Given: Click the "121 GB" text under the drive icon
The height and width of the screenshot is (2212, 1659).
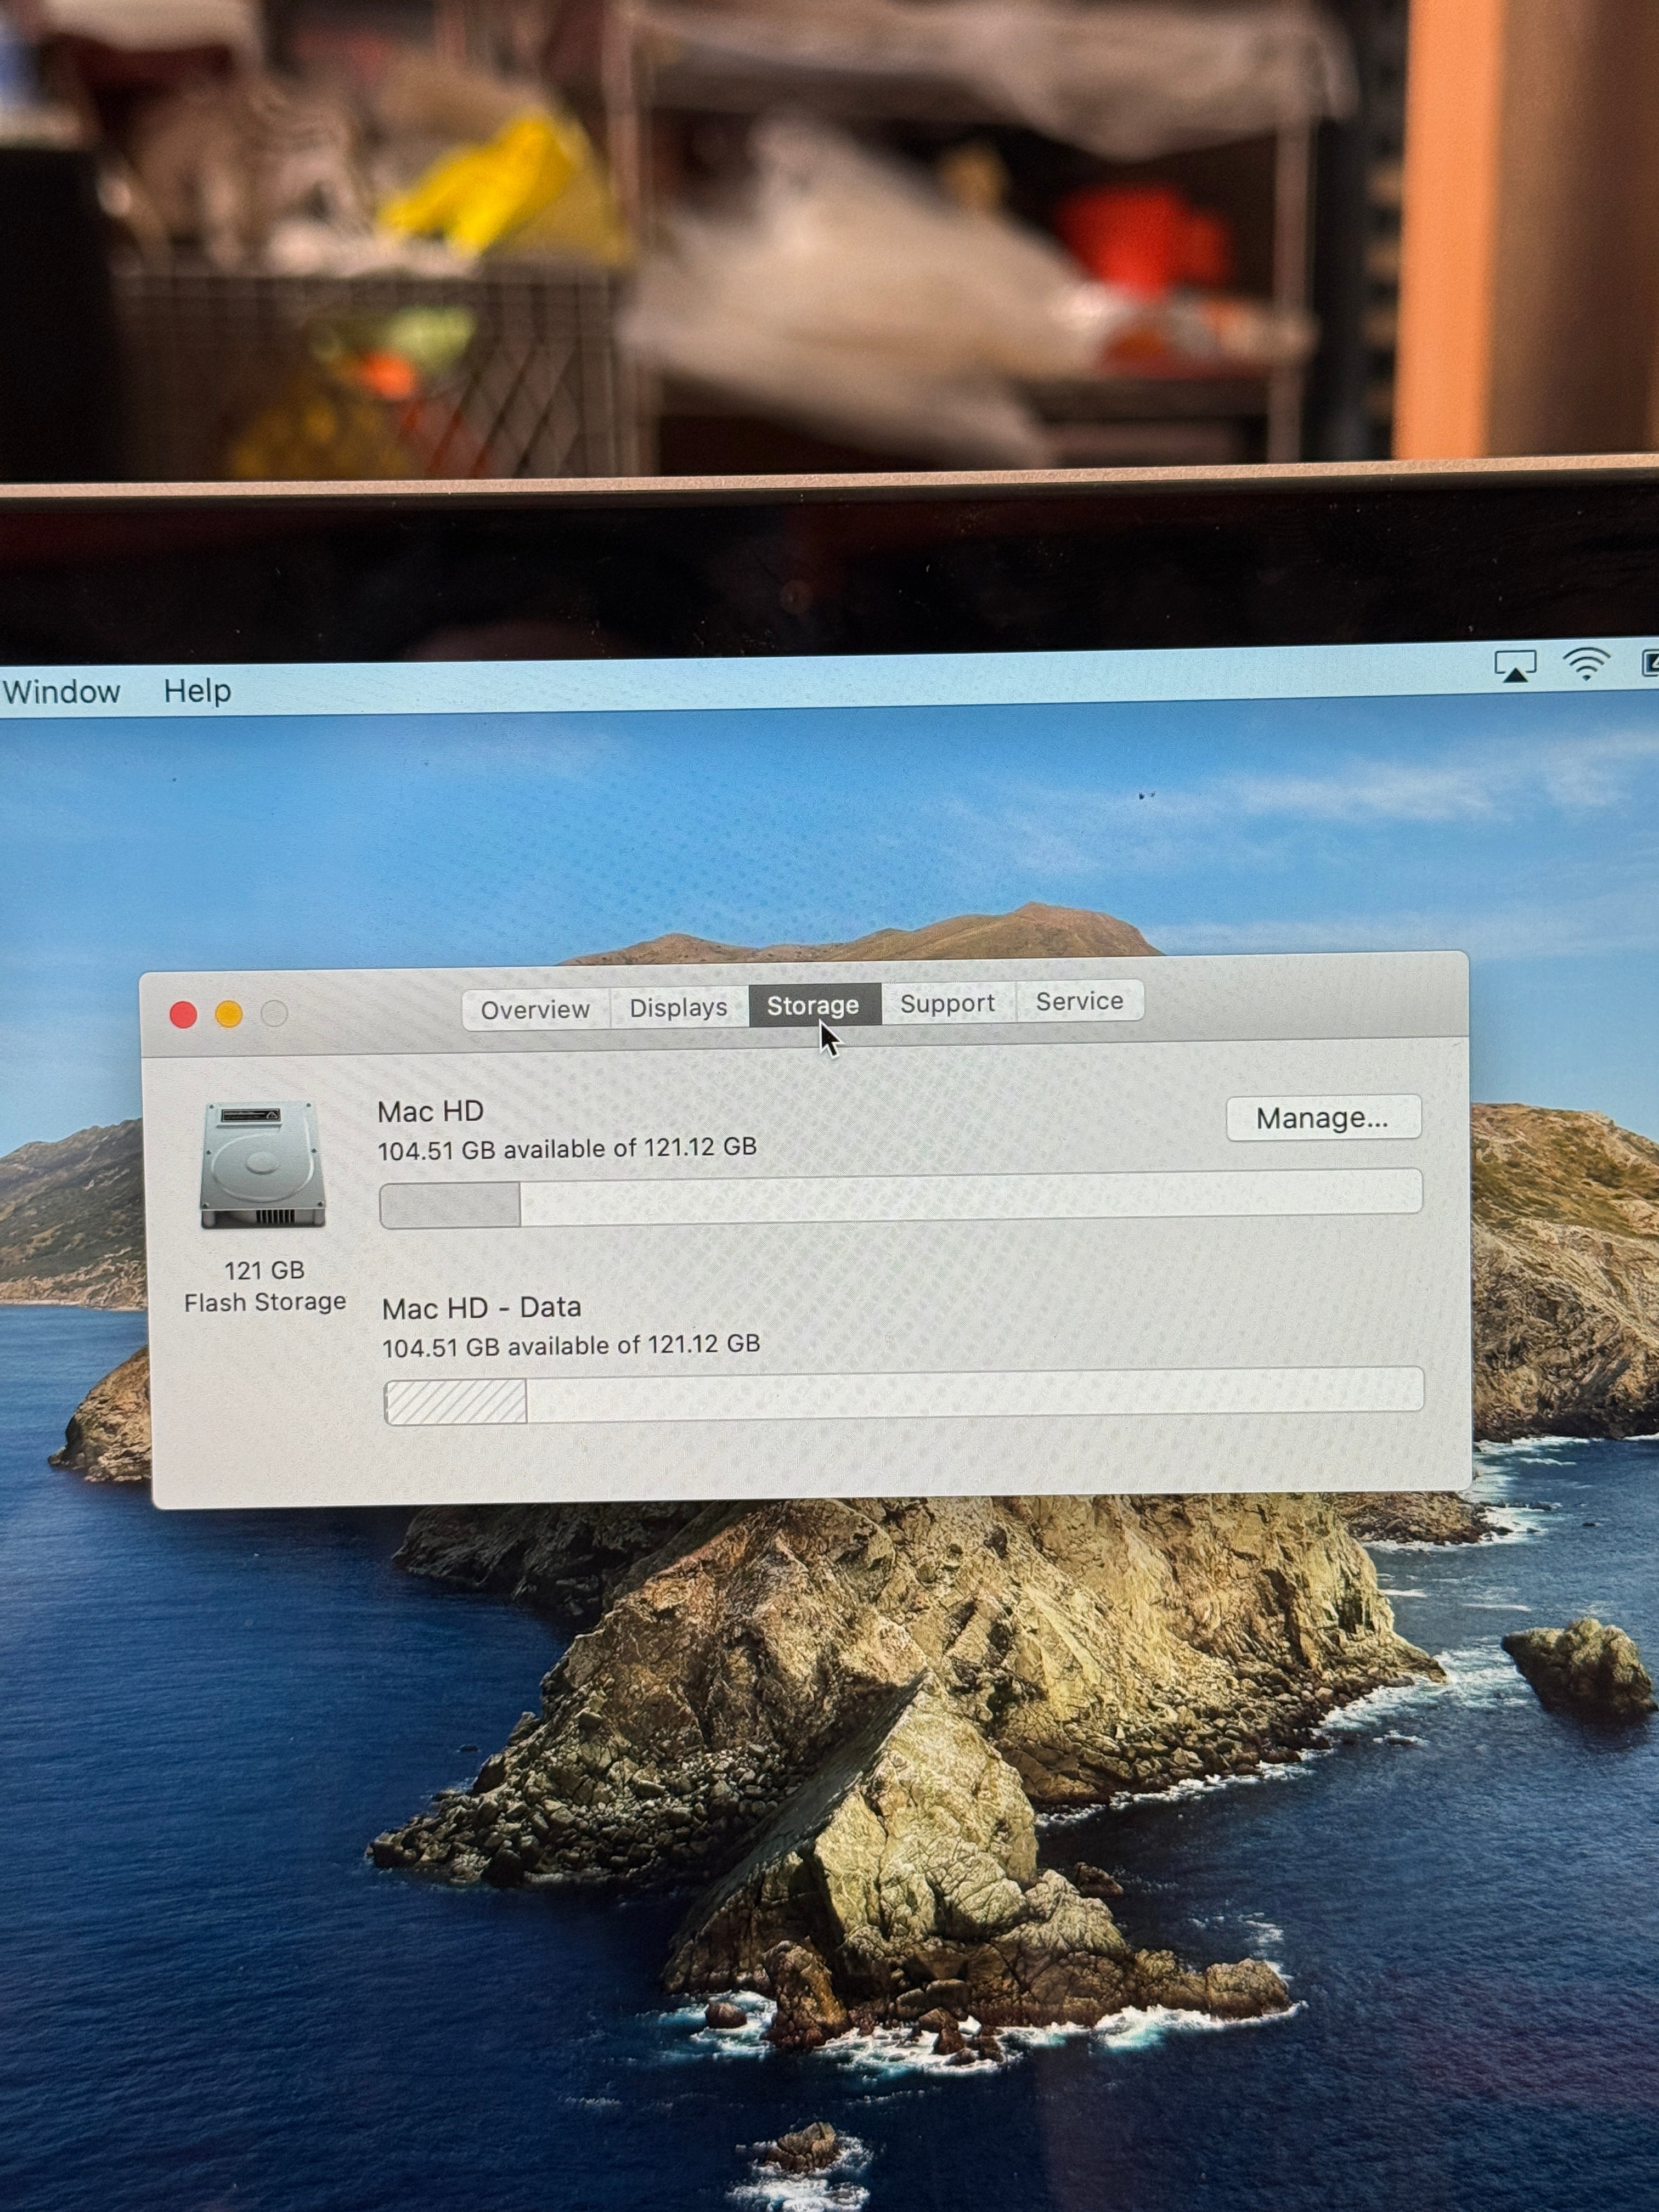Looking at the screenshot, I should tap(264, 1271).
